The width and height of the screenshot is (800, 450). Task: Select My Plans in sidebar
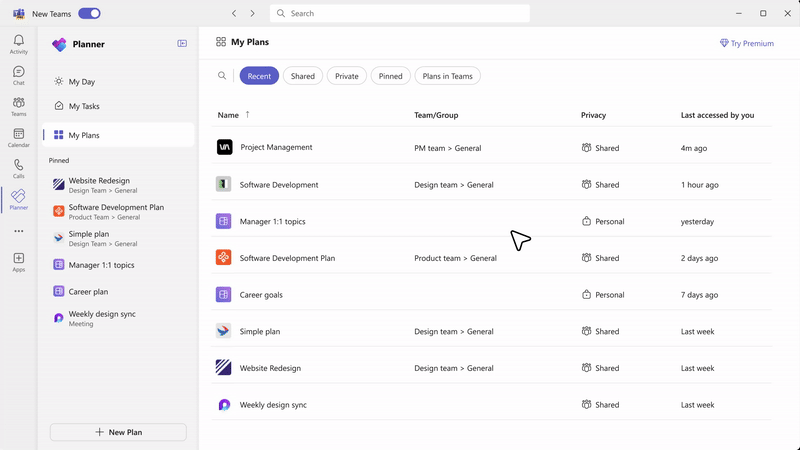[118, 135]
